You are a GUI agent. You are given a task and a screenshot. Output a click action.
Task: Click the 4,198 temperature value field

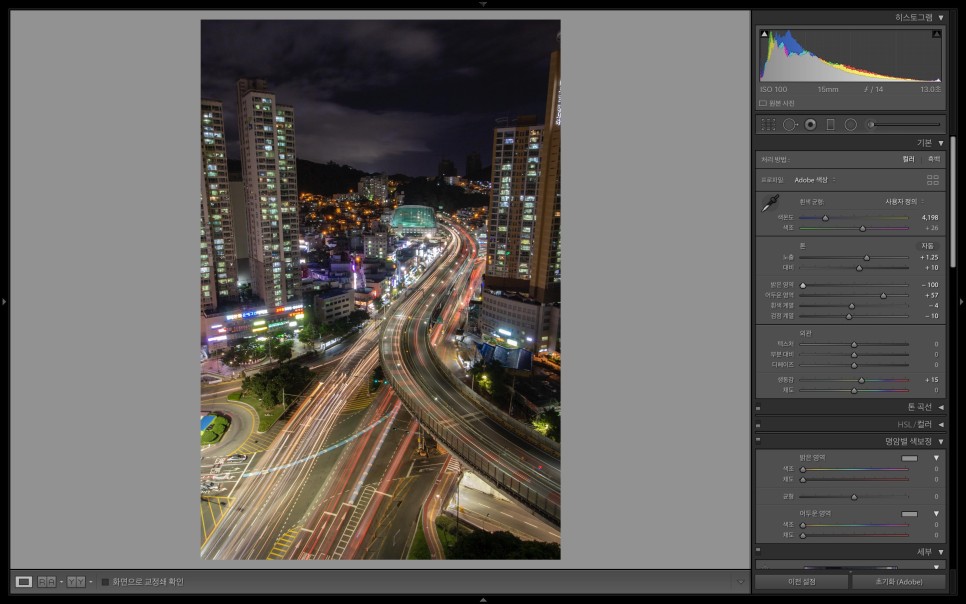tap(930, 218)
